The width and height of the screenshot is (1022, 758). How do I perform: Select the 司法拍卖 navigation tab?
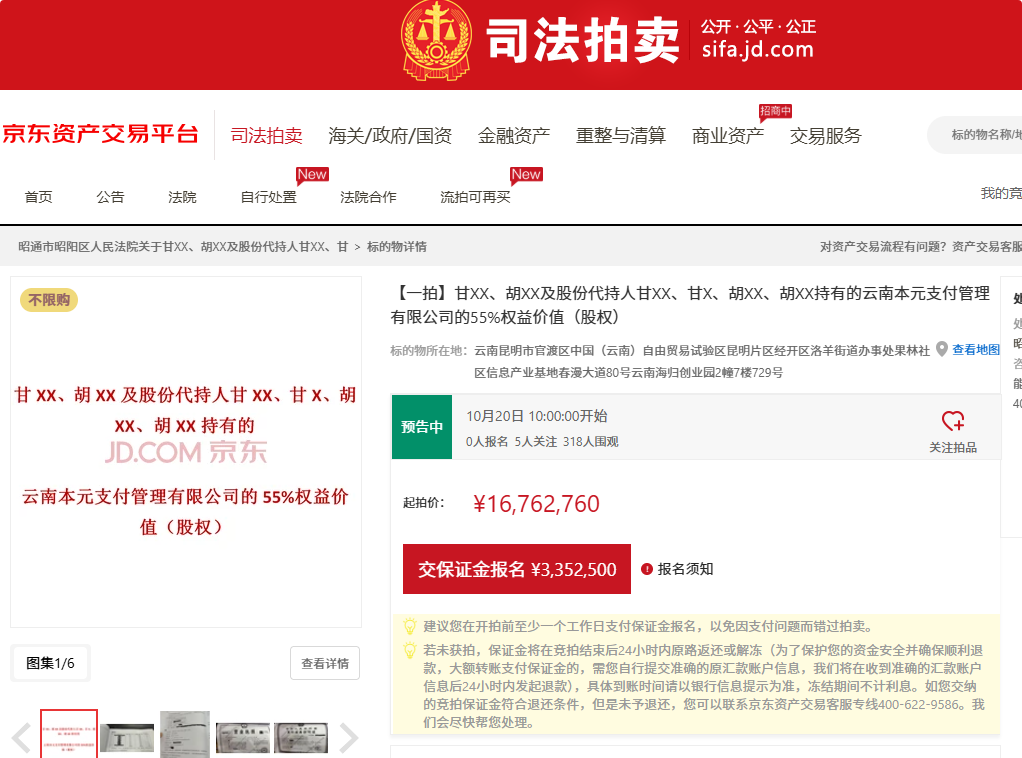[267, 136]
